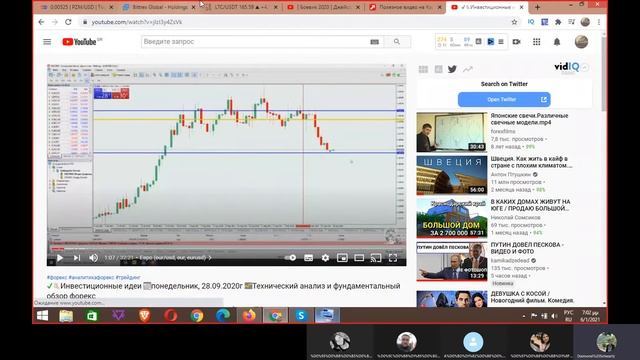Viewport: 640px width, 360px height.
Task: Launch Firefox from the taskbar
Action: click(x=249, y=316)
